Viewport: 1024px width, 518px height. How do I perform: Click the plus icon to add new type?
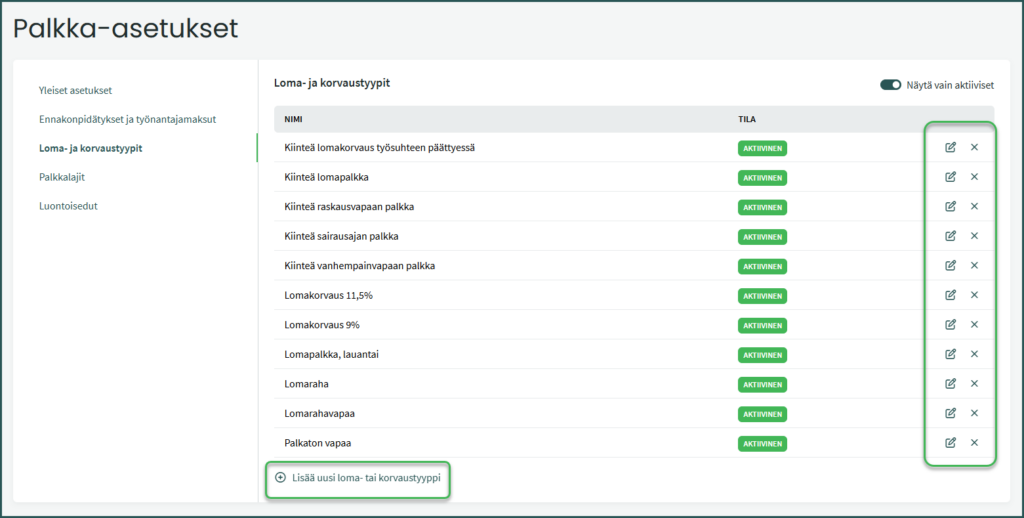(280, 478)
